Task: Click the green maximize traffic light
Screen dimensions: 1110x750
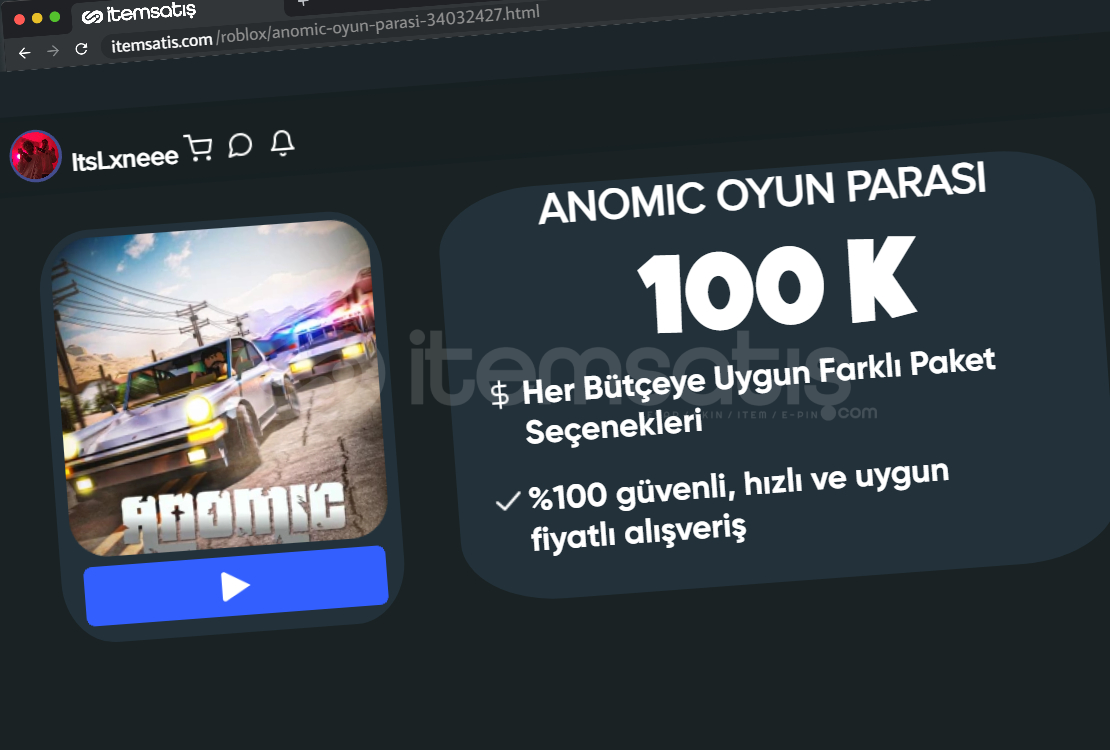Action: tap(53, 18)
